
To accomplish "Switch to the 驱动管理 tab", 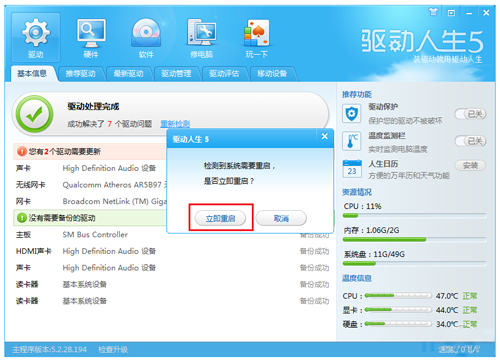I will pos(176,74).
